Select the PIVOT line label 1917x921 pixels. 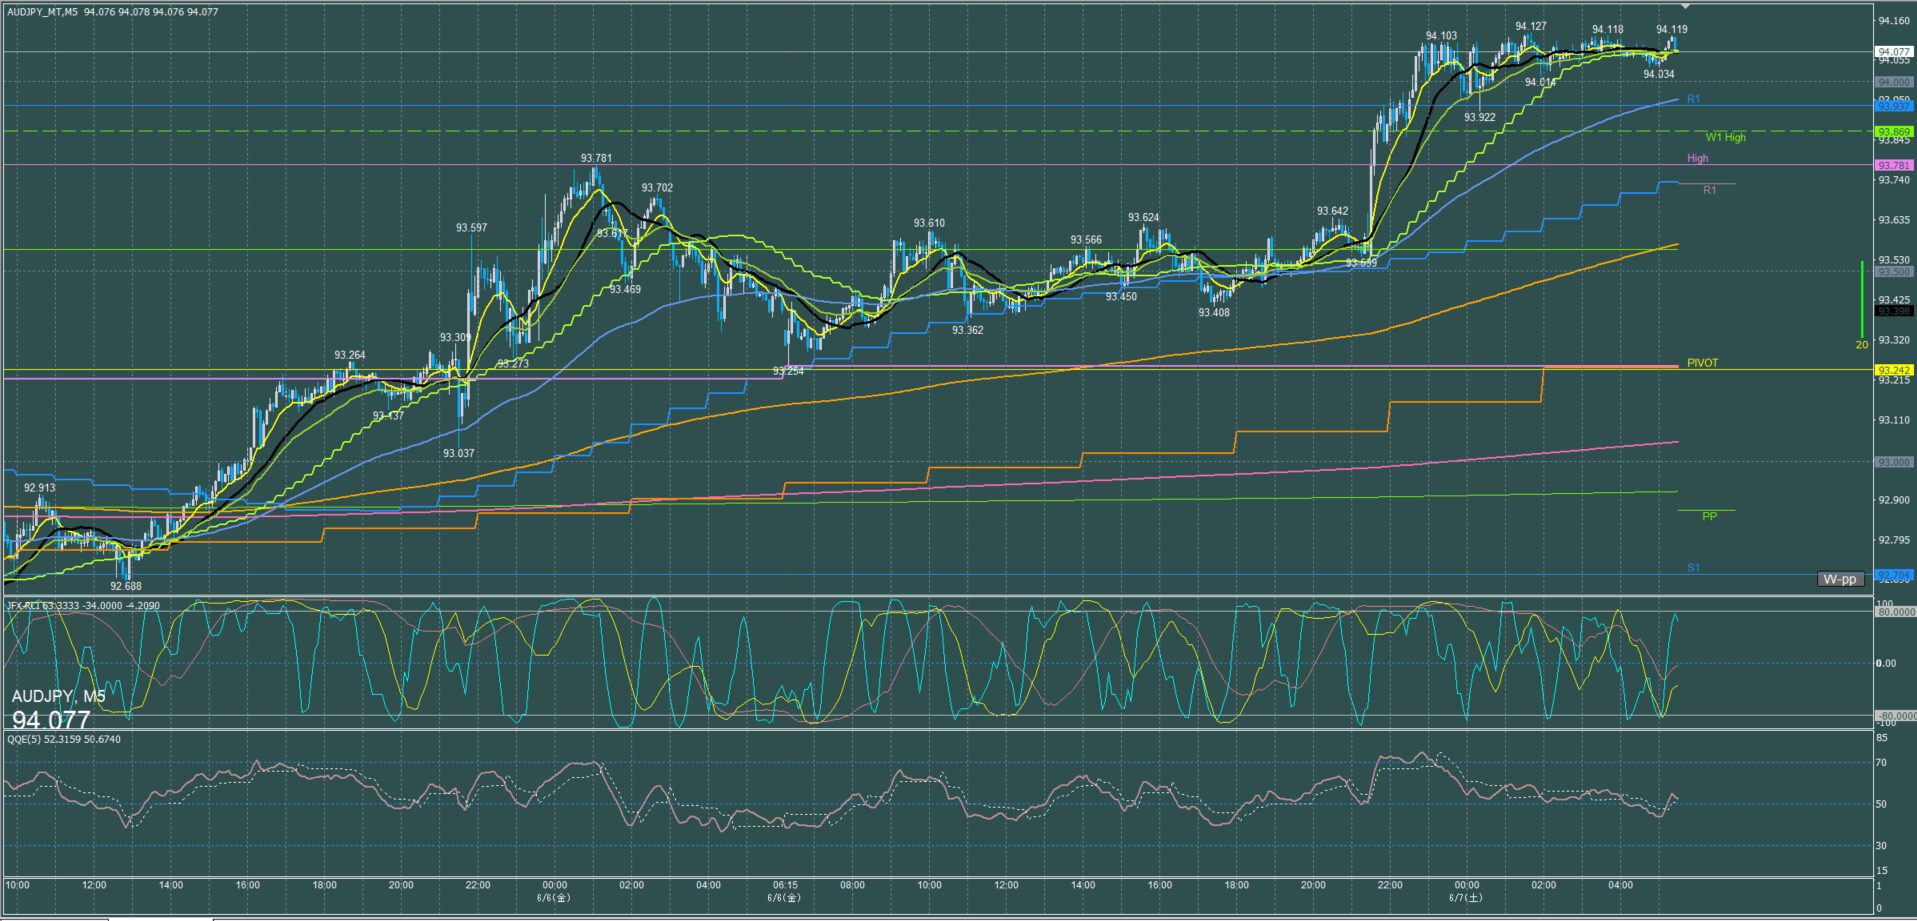click(x=1702, y=363)
